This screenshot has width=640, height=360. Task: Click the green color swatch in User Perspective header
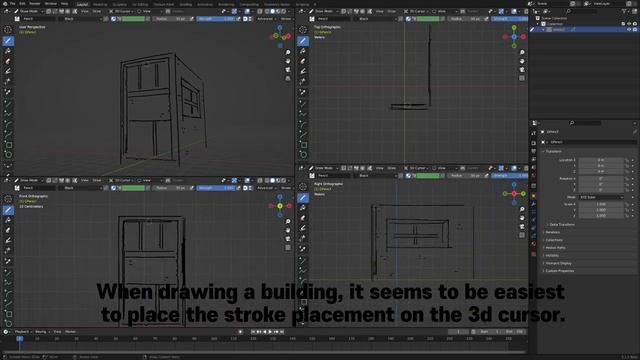coord(133,19)
